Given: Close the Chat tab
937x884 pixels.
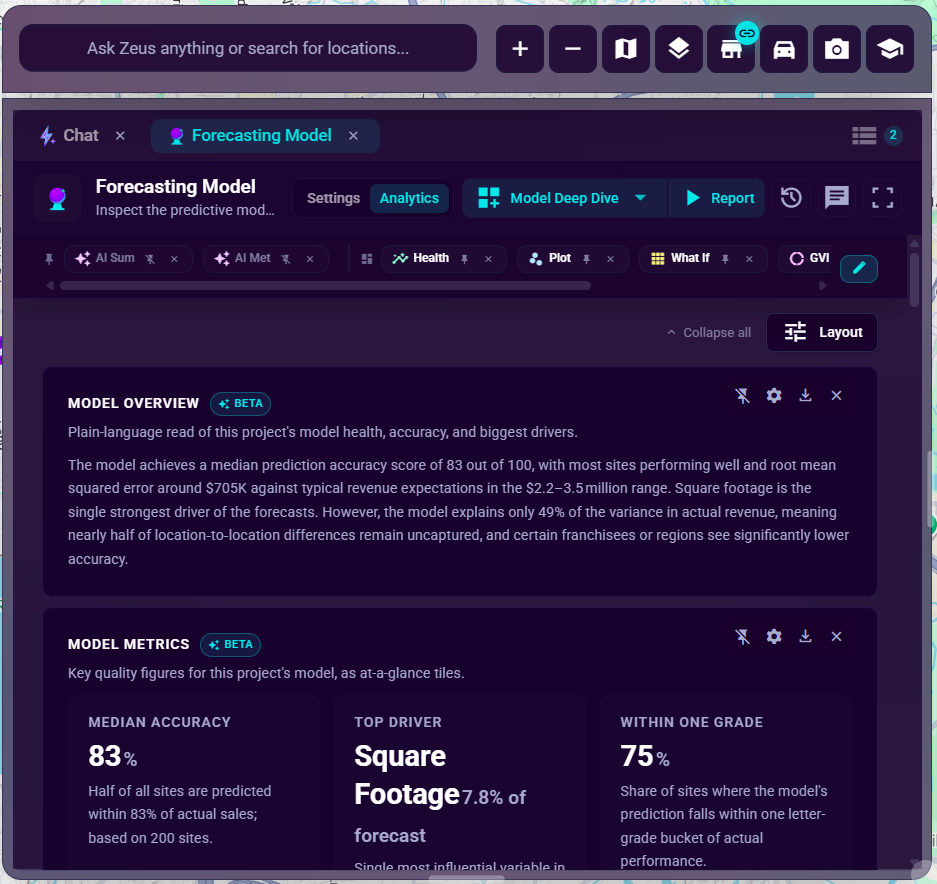Looking at the screenshot, I should tap(120, 136).
